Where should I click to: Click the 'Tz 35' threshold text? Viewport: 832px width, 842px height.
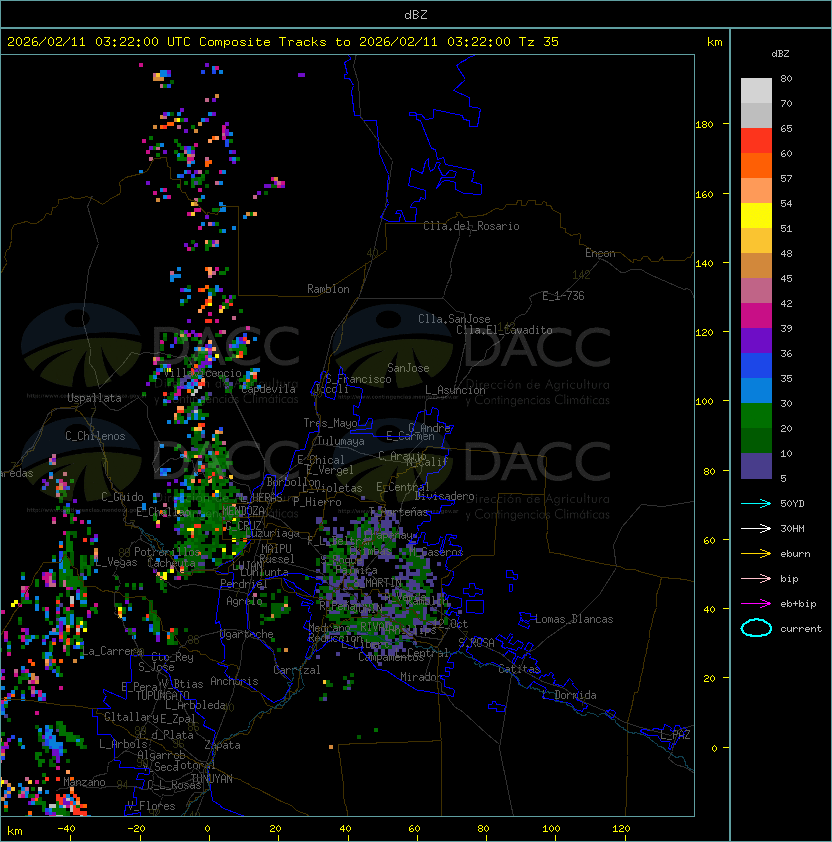tap(539, 42)
